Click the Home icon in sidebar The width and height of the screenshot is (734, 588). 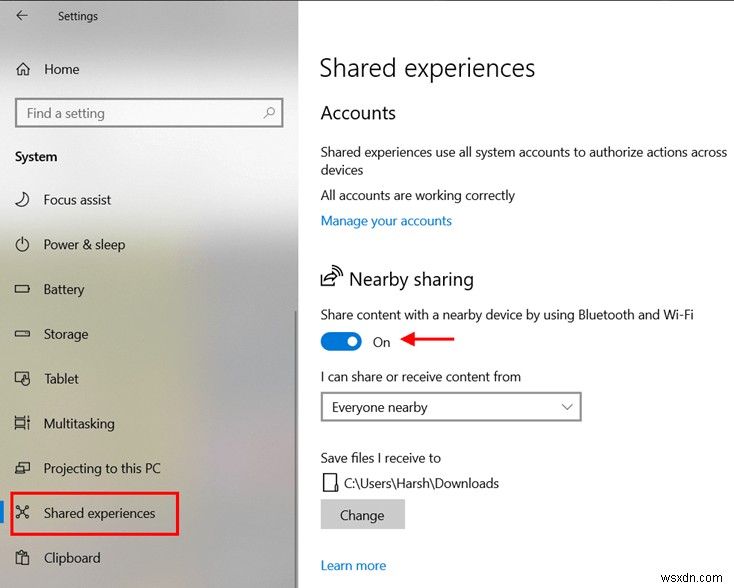(23, 69)
